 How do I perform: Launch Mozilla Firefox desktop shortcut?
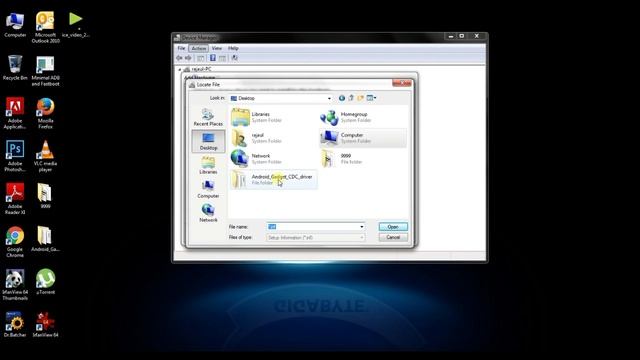(45, 113)
